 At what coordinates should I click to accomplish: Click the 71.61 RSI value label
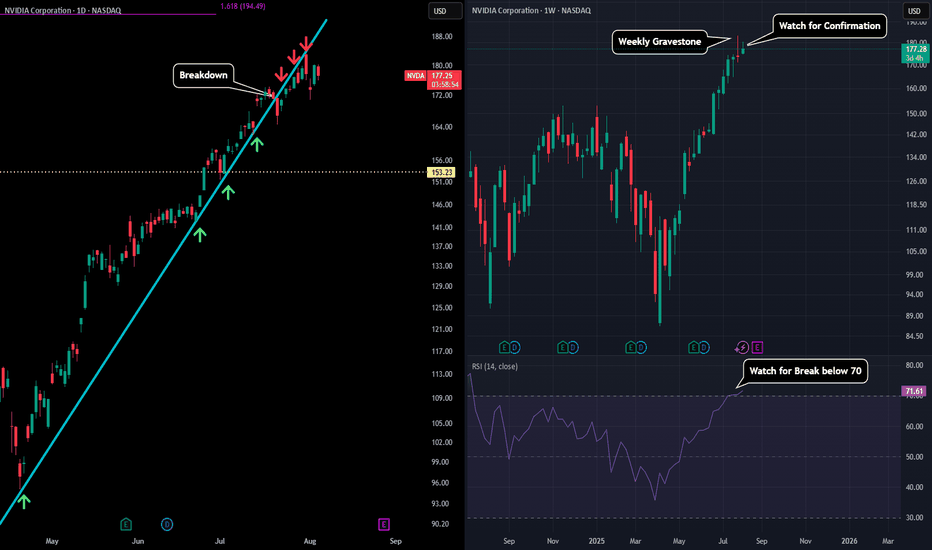click(914, 391)
